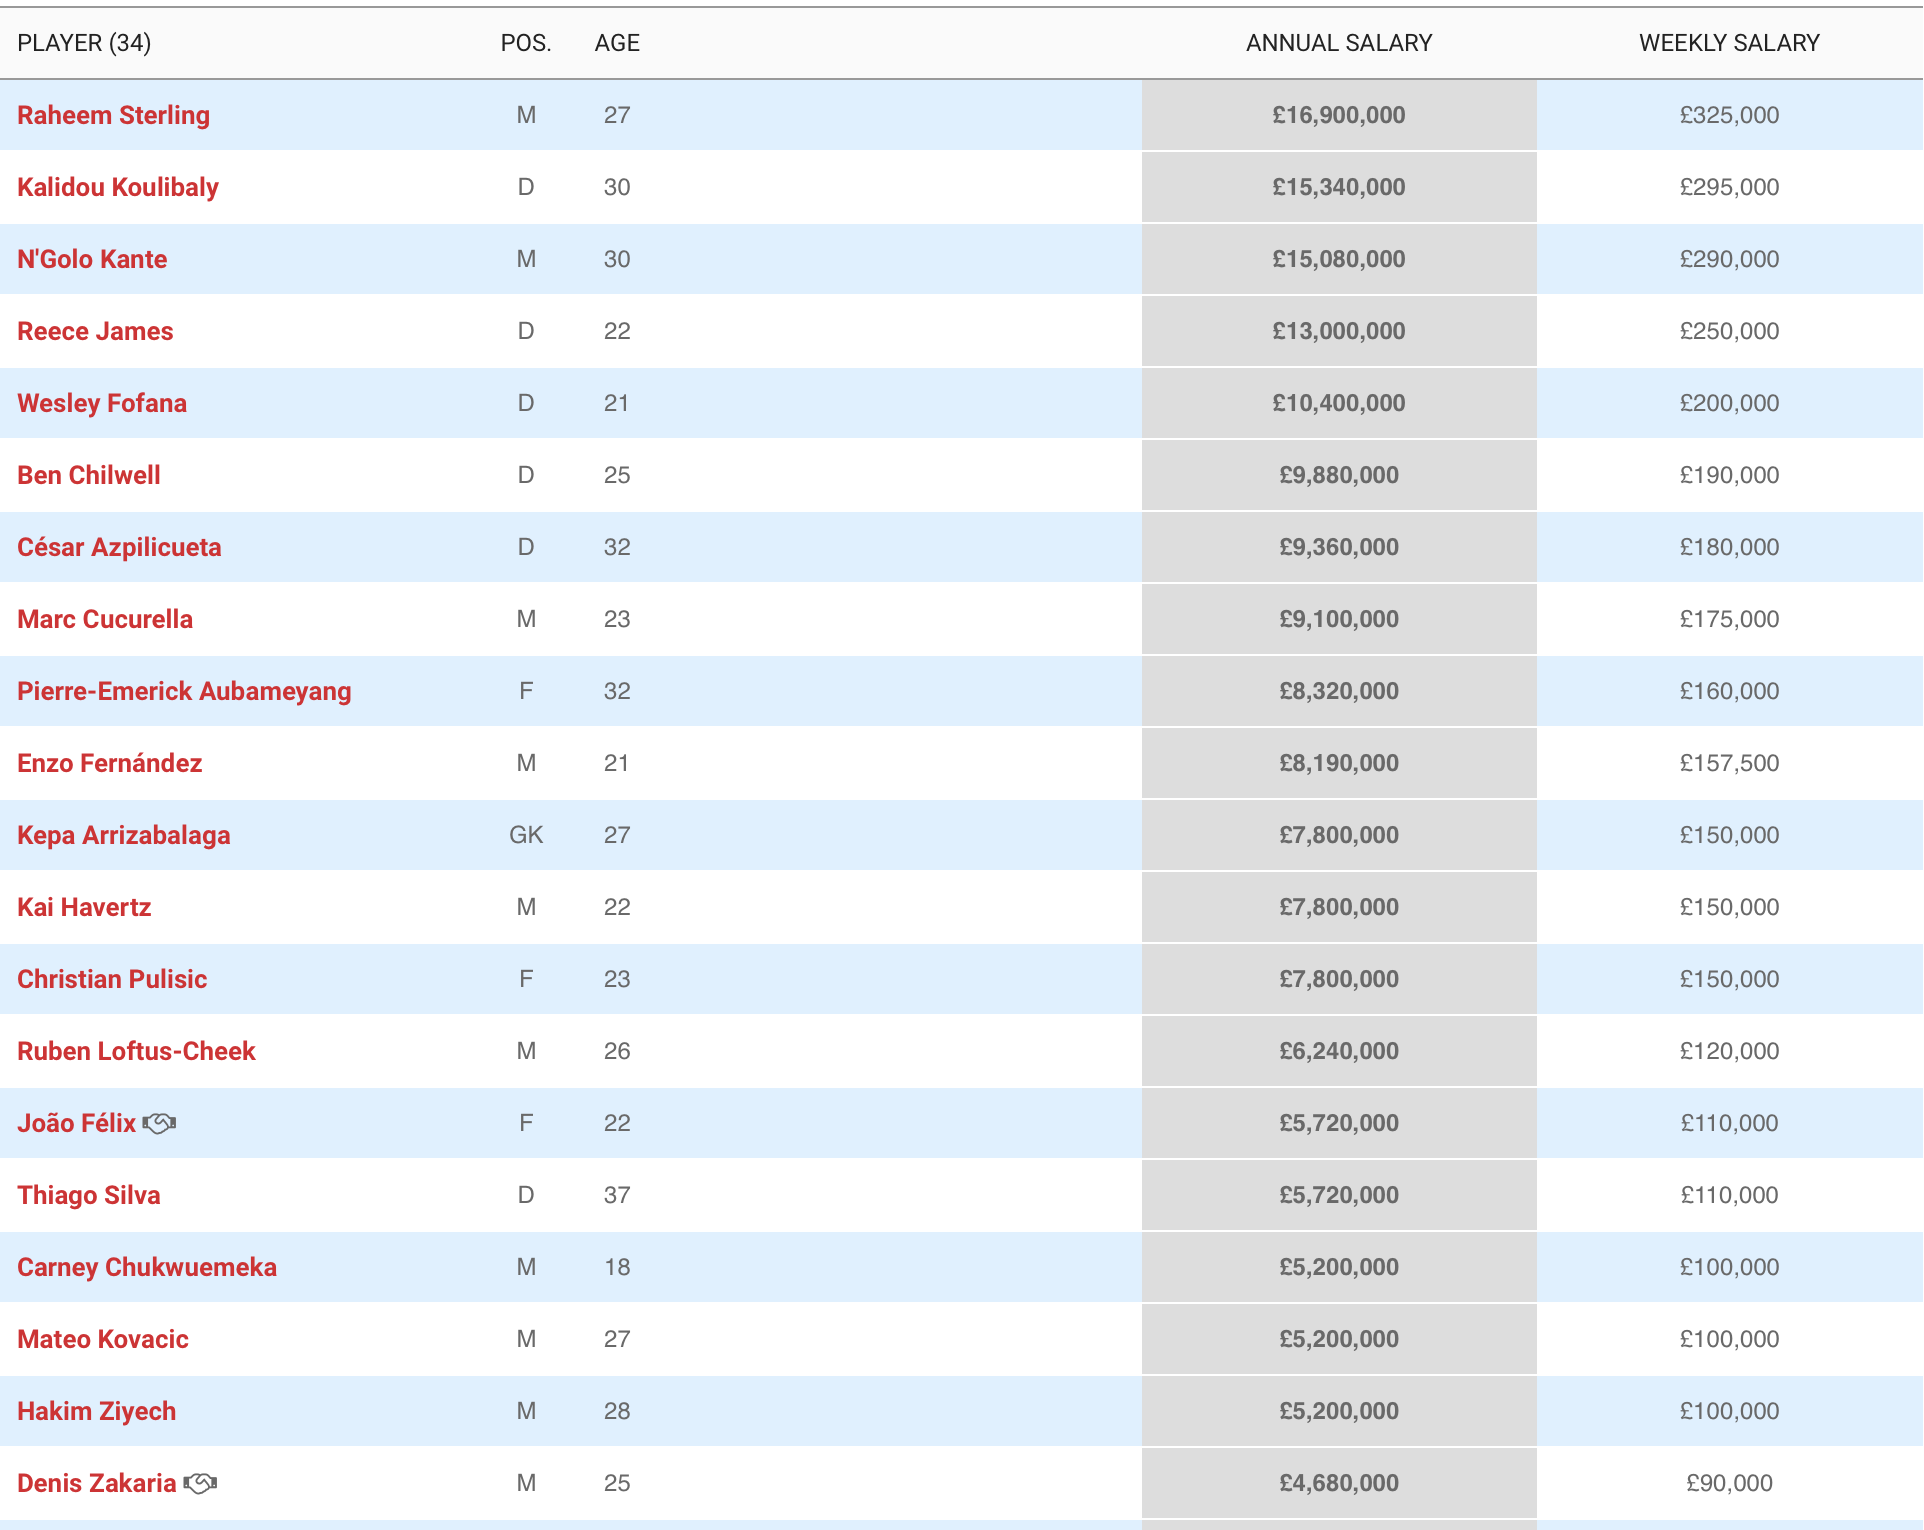
Task: Click position F in Christian Pulisic row
Action: [526, 979]
